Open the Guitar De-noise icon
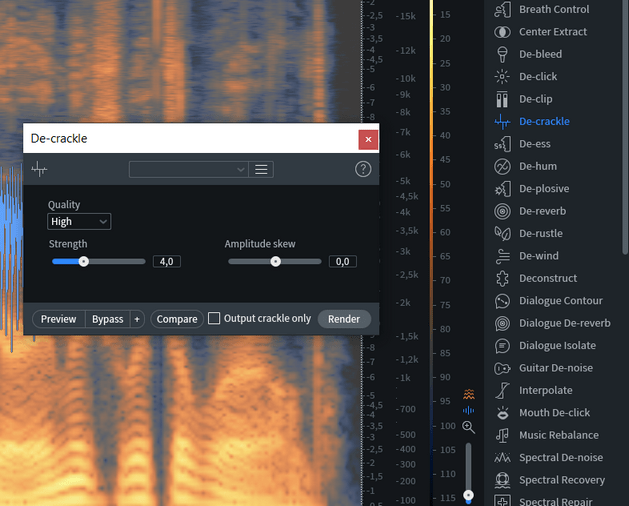This screenshot has height=506, width=629. (x=502, y=368)
